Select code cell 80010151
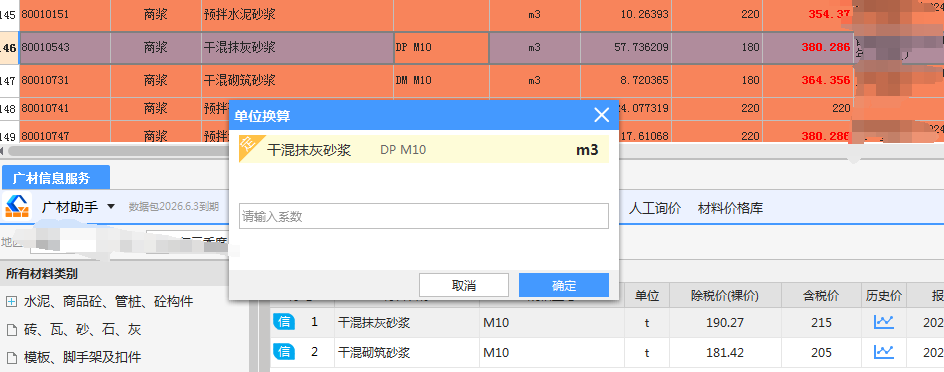The height and width of the screenshot is (372, 944). [65, 14]
